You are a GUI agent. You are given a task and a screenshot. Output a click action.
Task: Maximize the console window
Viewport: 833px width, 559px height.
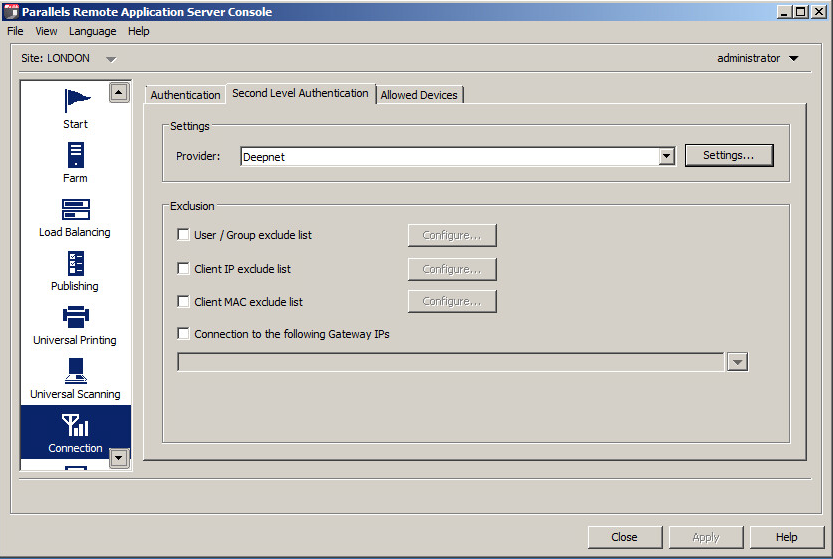(x=801, y=11)
